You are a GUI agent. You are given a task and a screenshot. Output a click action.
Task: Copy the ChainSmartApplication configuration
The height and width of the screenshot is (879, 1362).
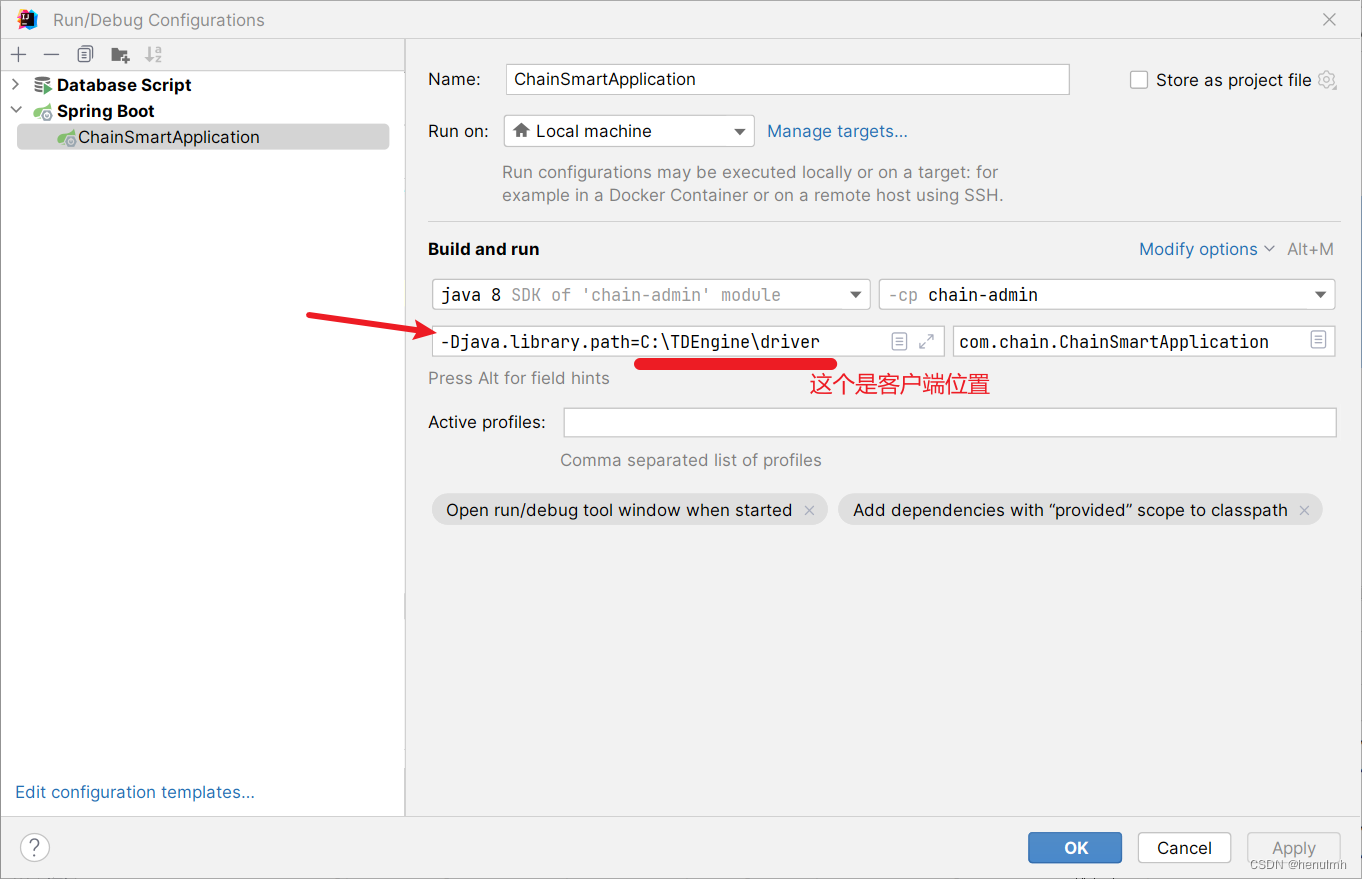point(85,54)
